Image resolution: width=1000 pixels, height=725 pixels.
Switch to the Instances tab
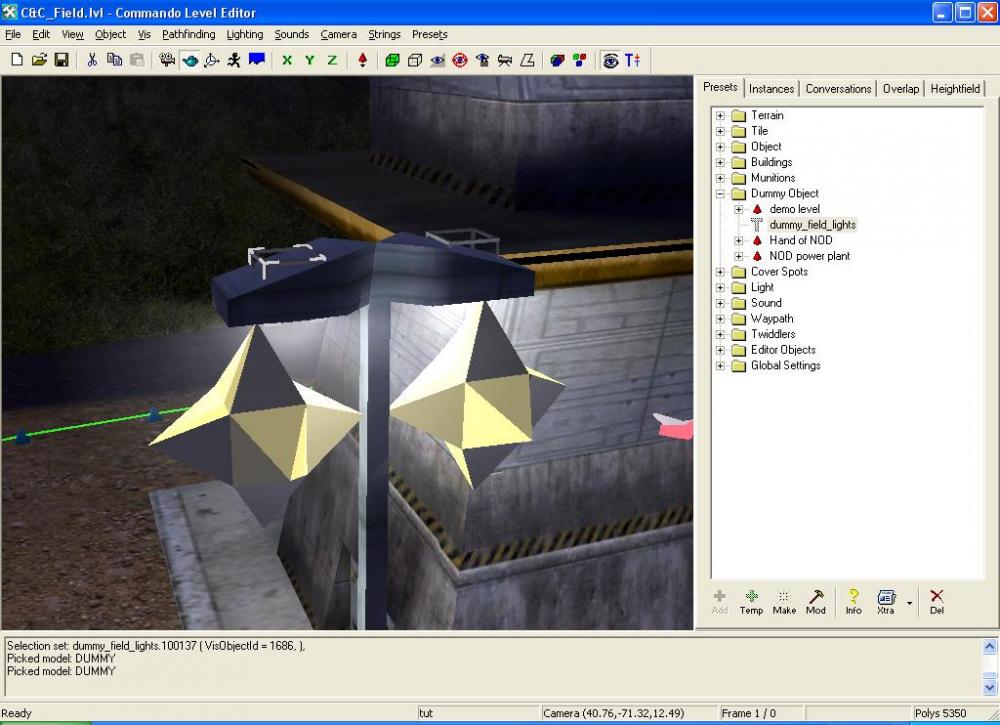pyautogui.click(x=771, y=89)
